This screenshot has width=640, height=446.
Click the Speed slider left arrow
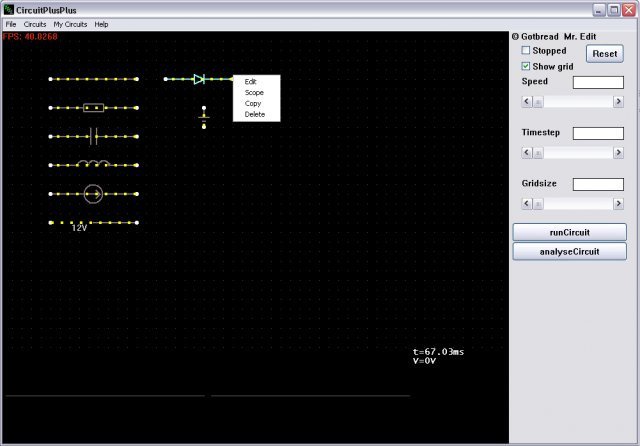[527, 101]
